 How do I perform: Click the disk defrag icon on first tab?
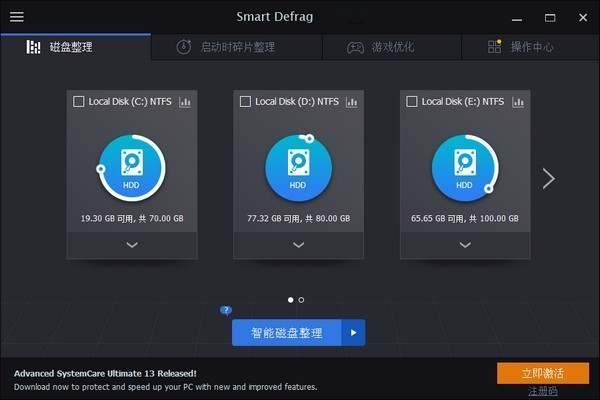click(x=33, y=47)
